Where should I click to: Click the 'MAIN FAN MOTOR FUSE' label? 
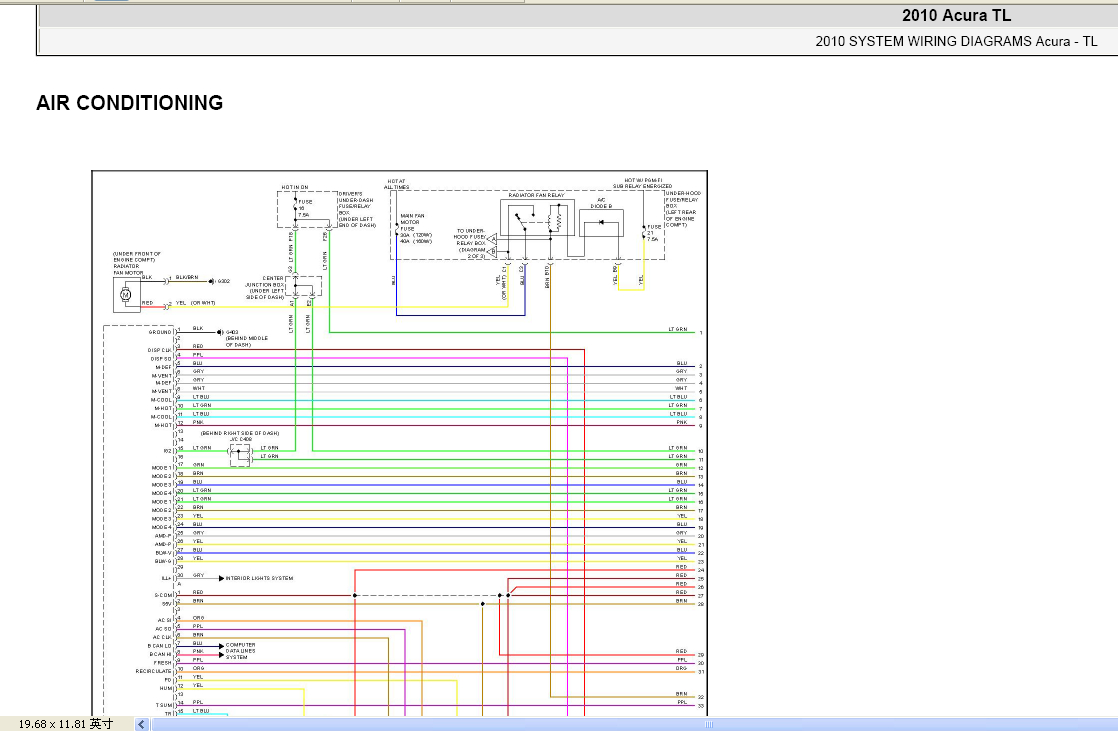(413, 222)
